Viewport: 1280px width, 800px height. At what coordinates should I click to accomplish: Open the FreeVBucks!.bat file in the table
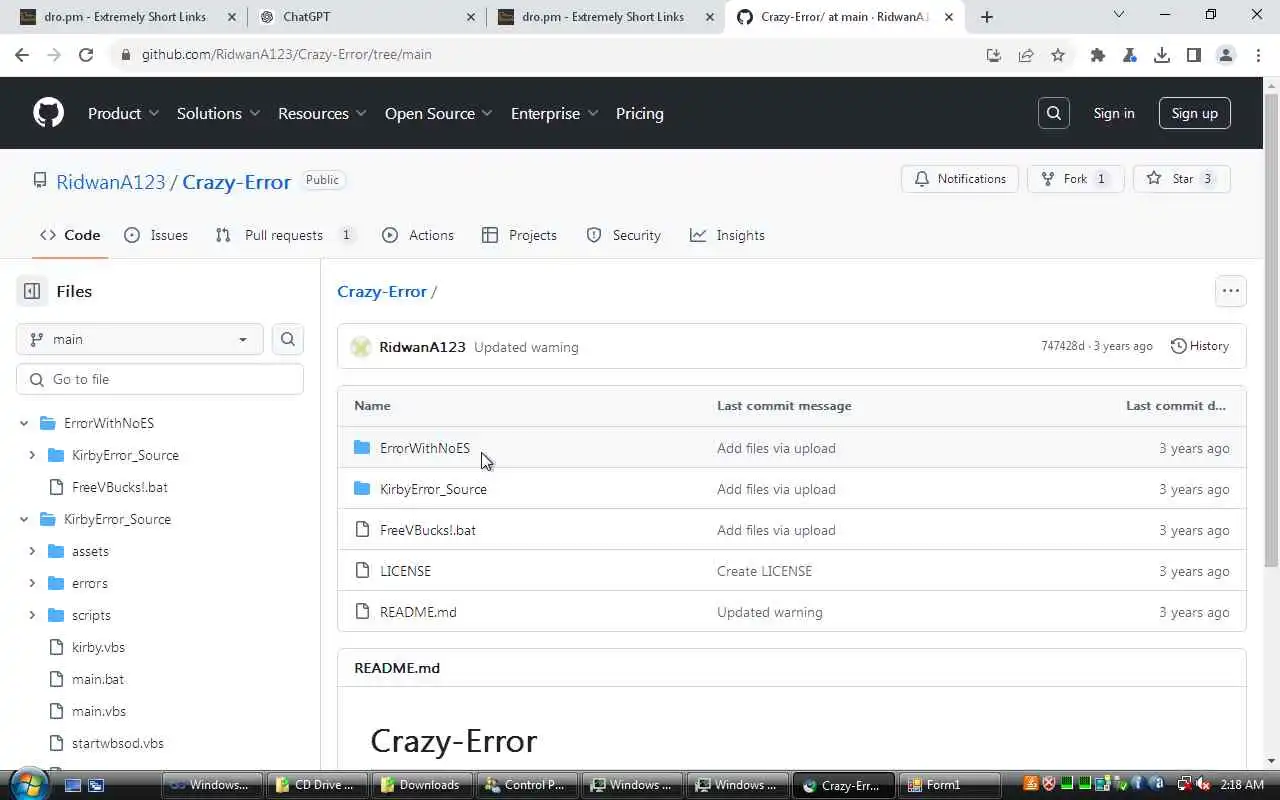click(428, 530)
